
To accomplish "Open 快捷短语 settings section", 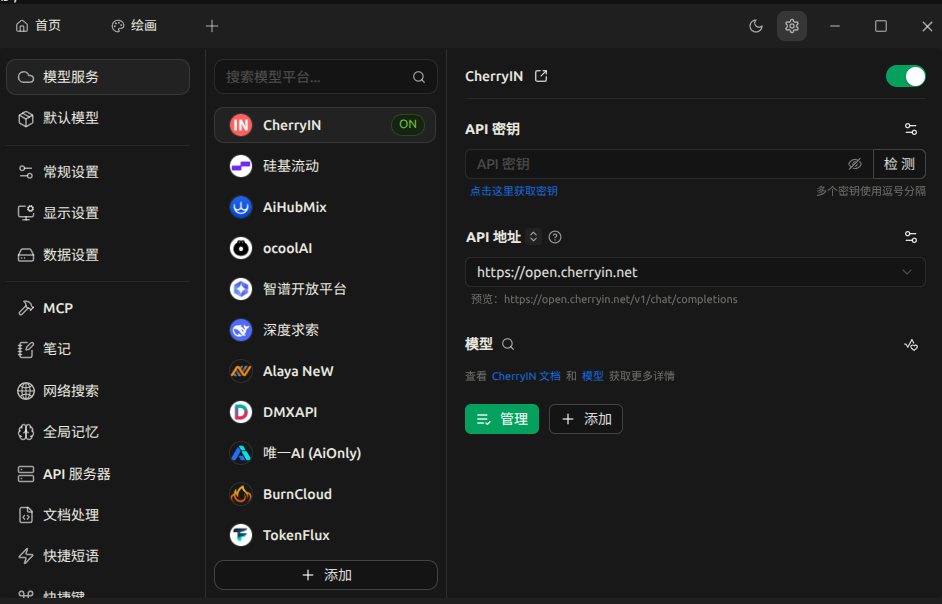I will coord(98,556).
